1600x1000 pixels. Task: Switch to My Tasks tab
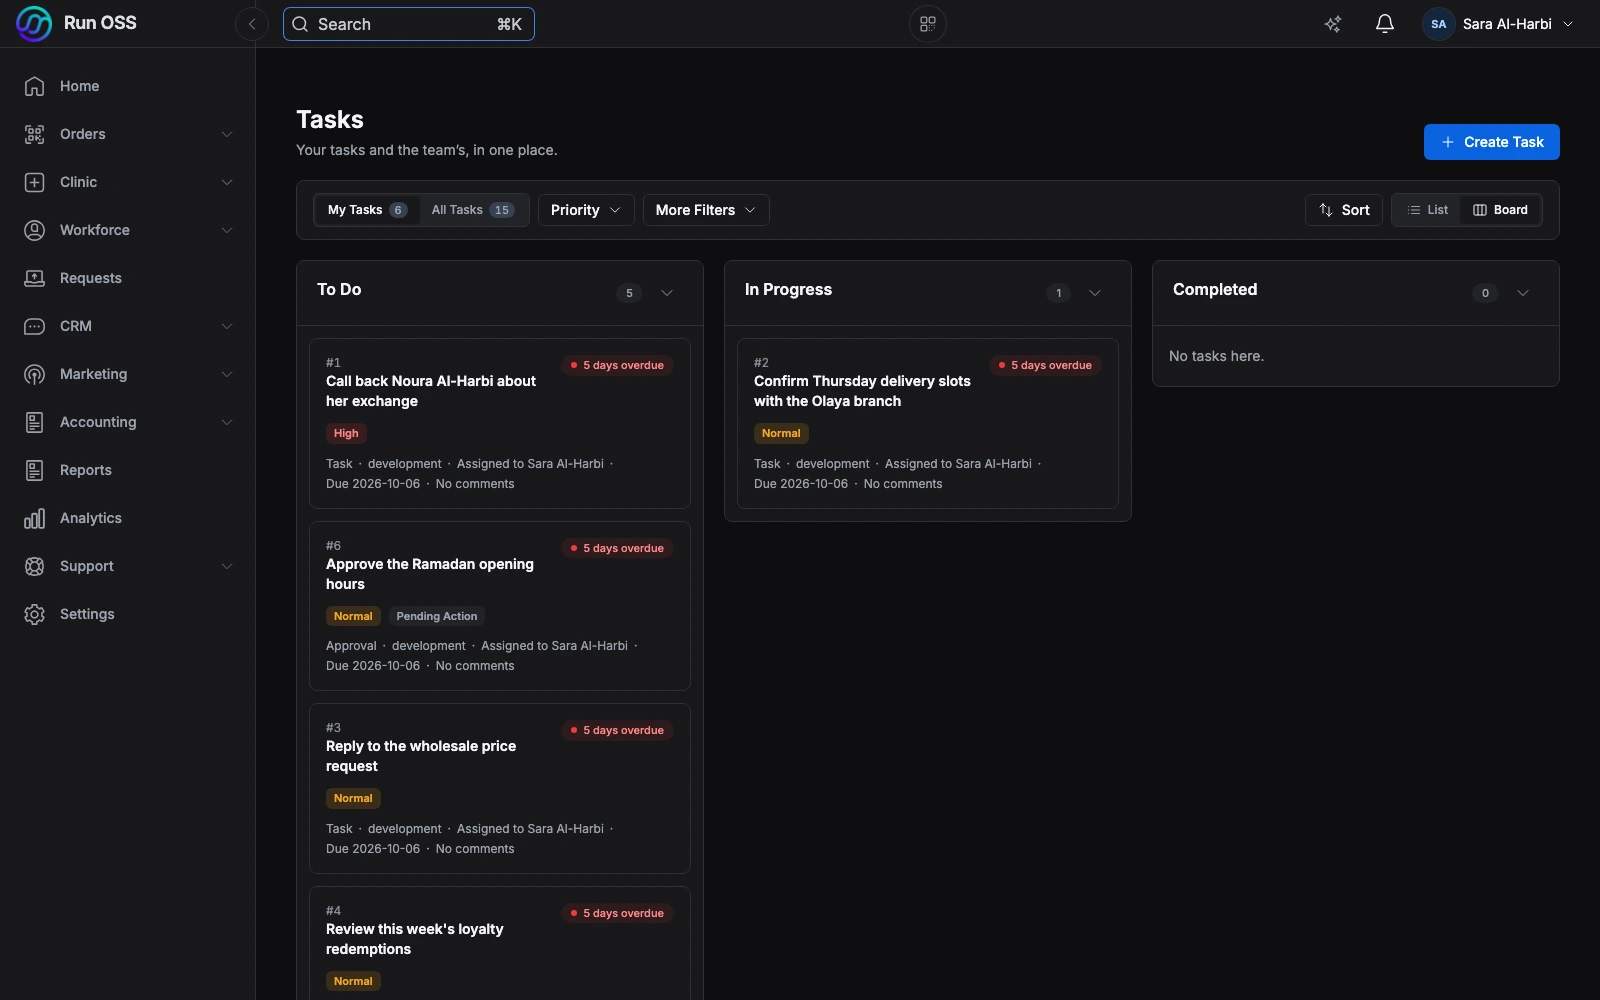[x=366, y=210]
